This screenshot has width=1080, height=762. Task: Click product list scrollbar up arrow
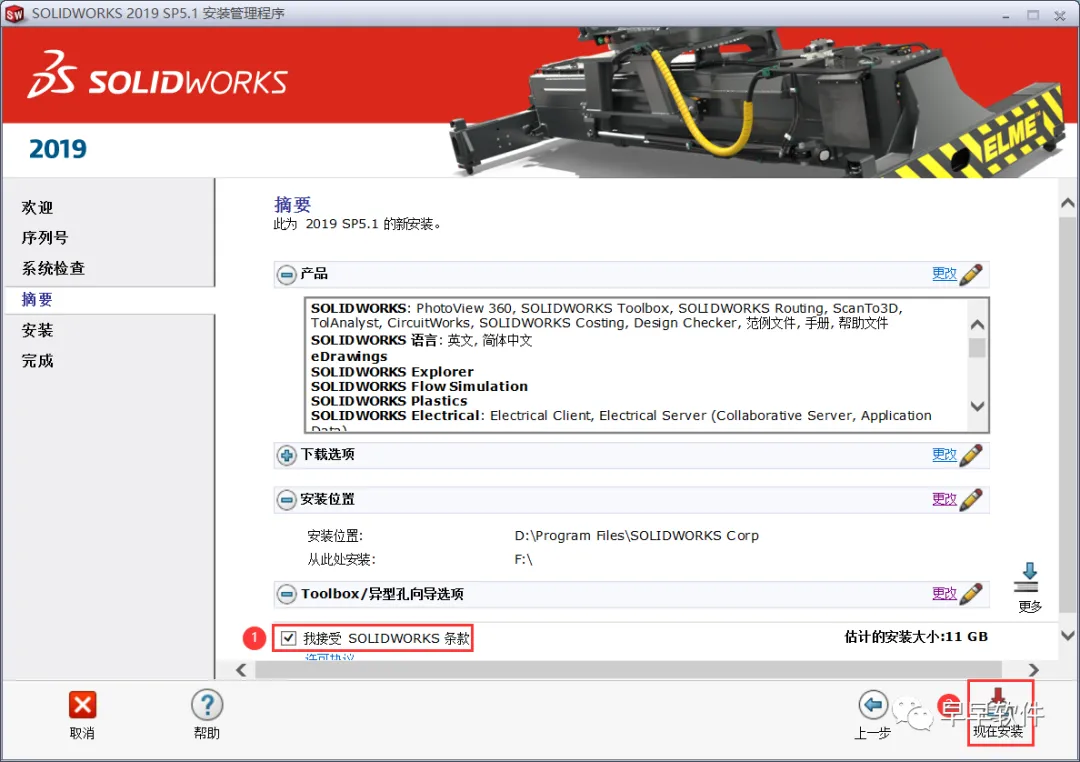coord(977,325)
